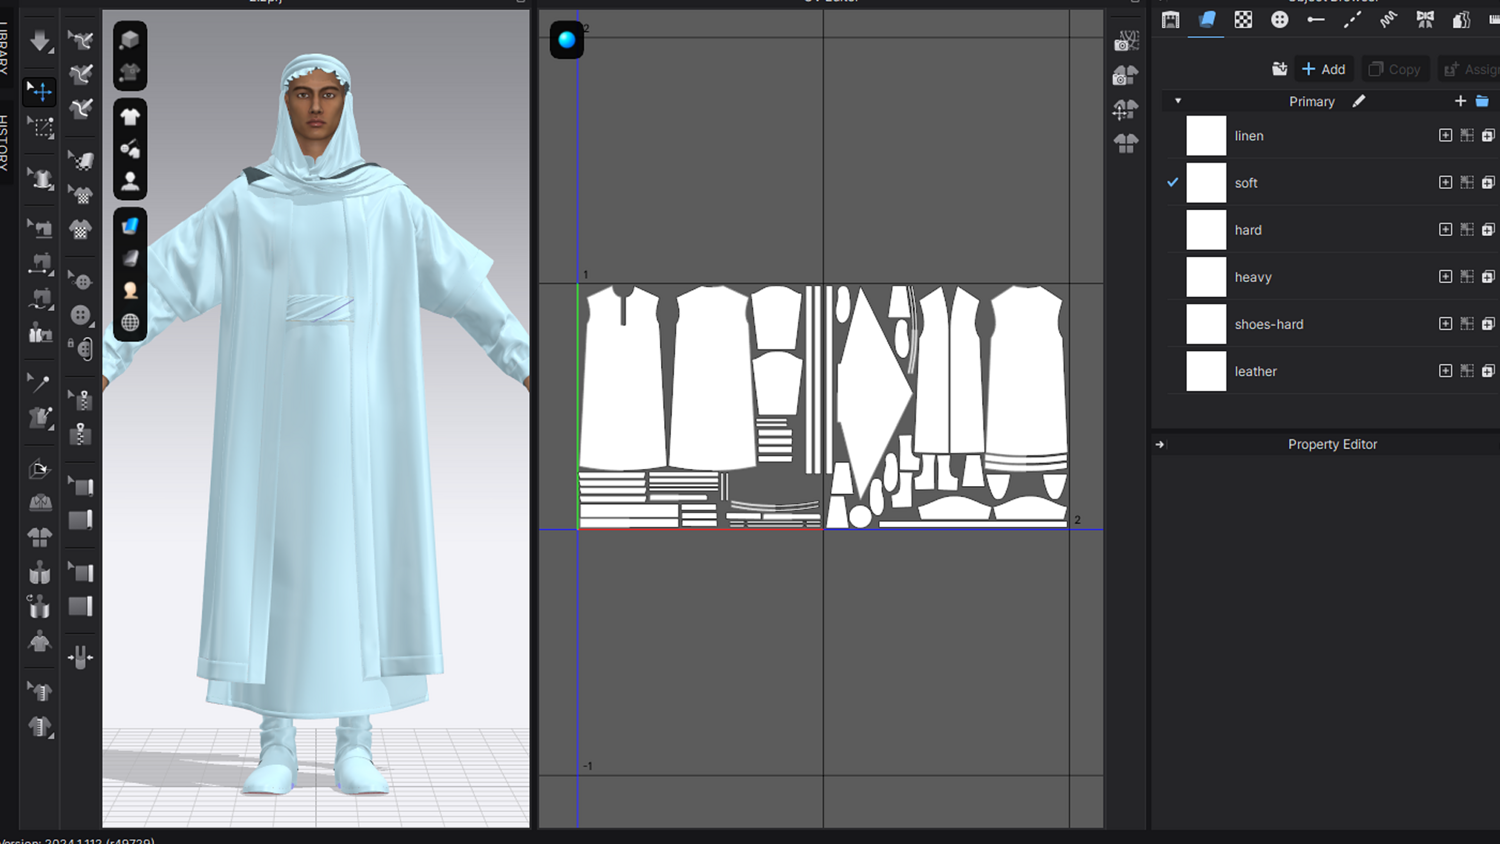
Task: Click the leather fabric color swatch
Action: [x=1206, y=371]
